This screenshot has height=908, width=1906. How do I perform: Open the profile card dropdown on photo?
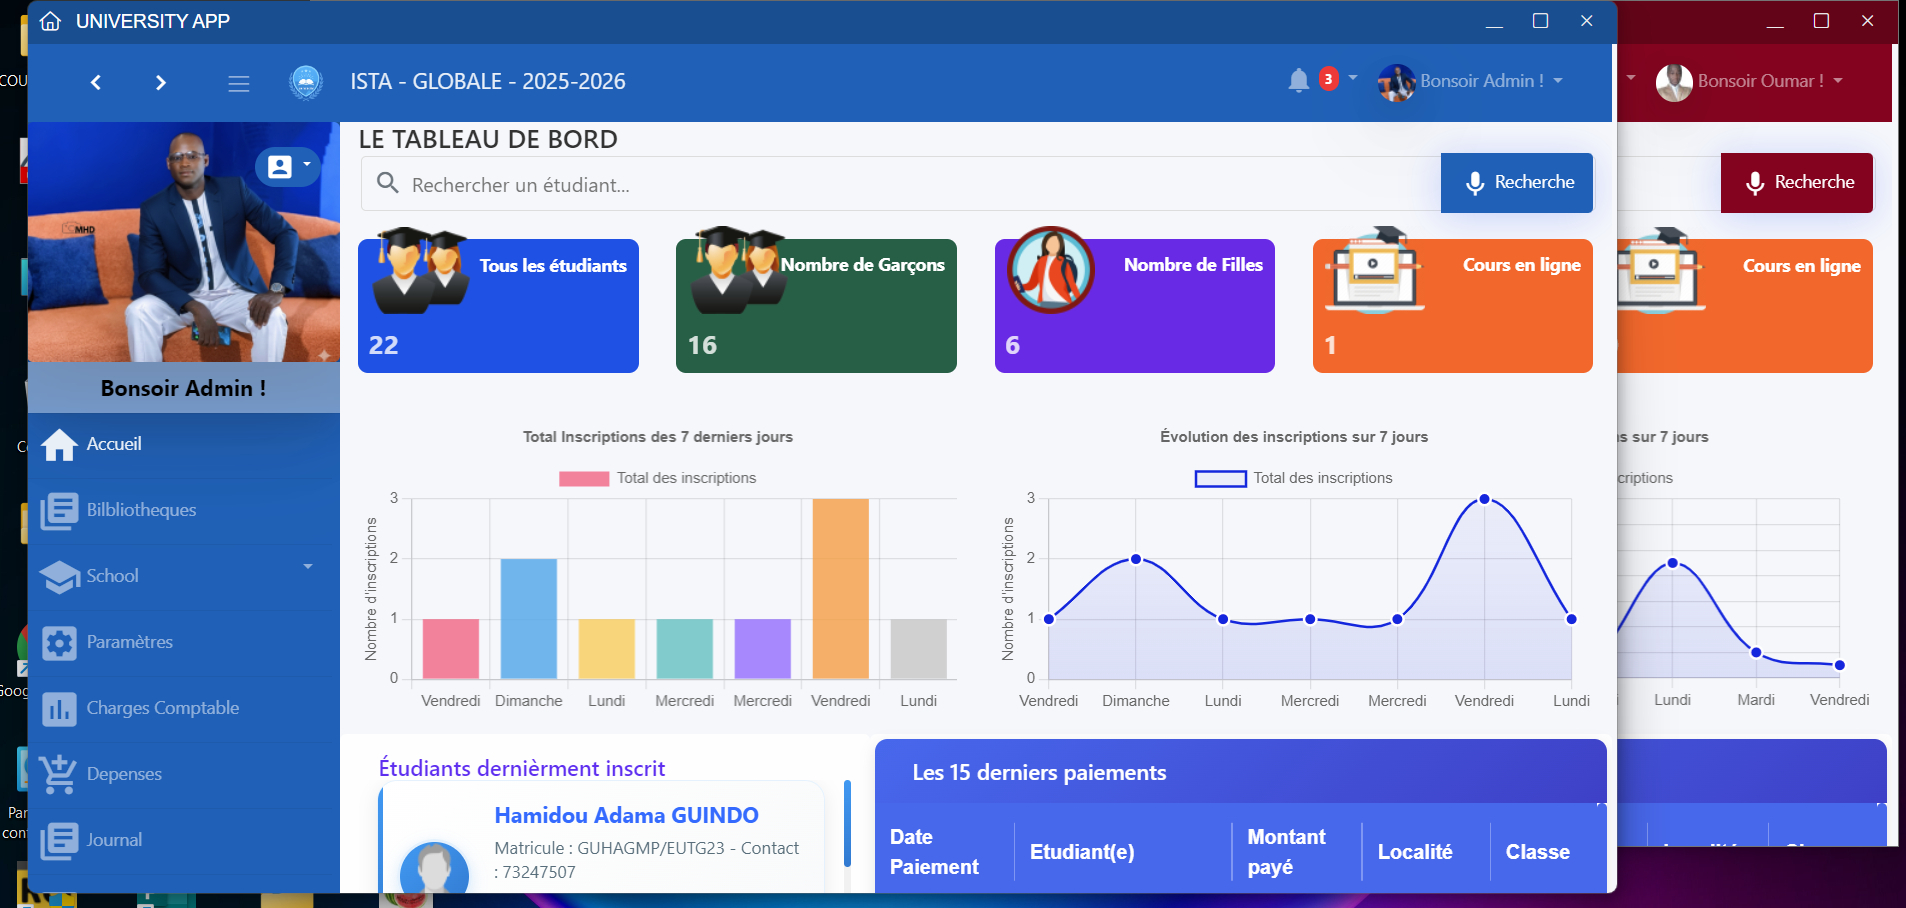[x=287, y=166]
